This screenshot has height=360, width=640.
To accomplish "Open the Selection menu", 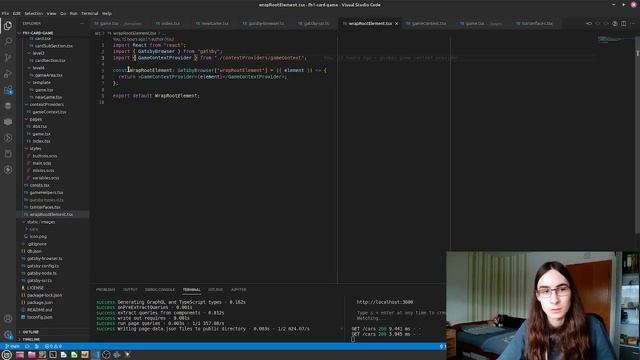I will pyautogui.click(x=33, y=13).
